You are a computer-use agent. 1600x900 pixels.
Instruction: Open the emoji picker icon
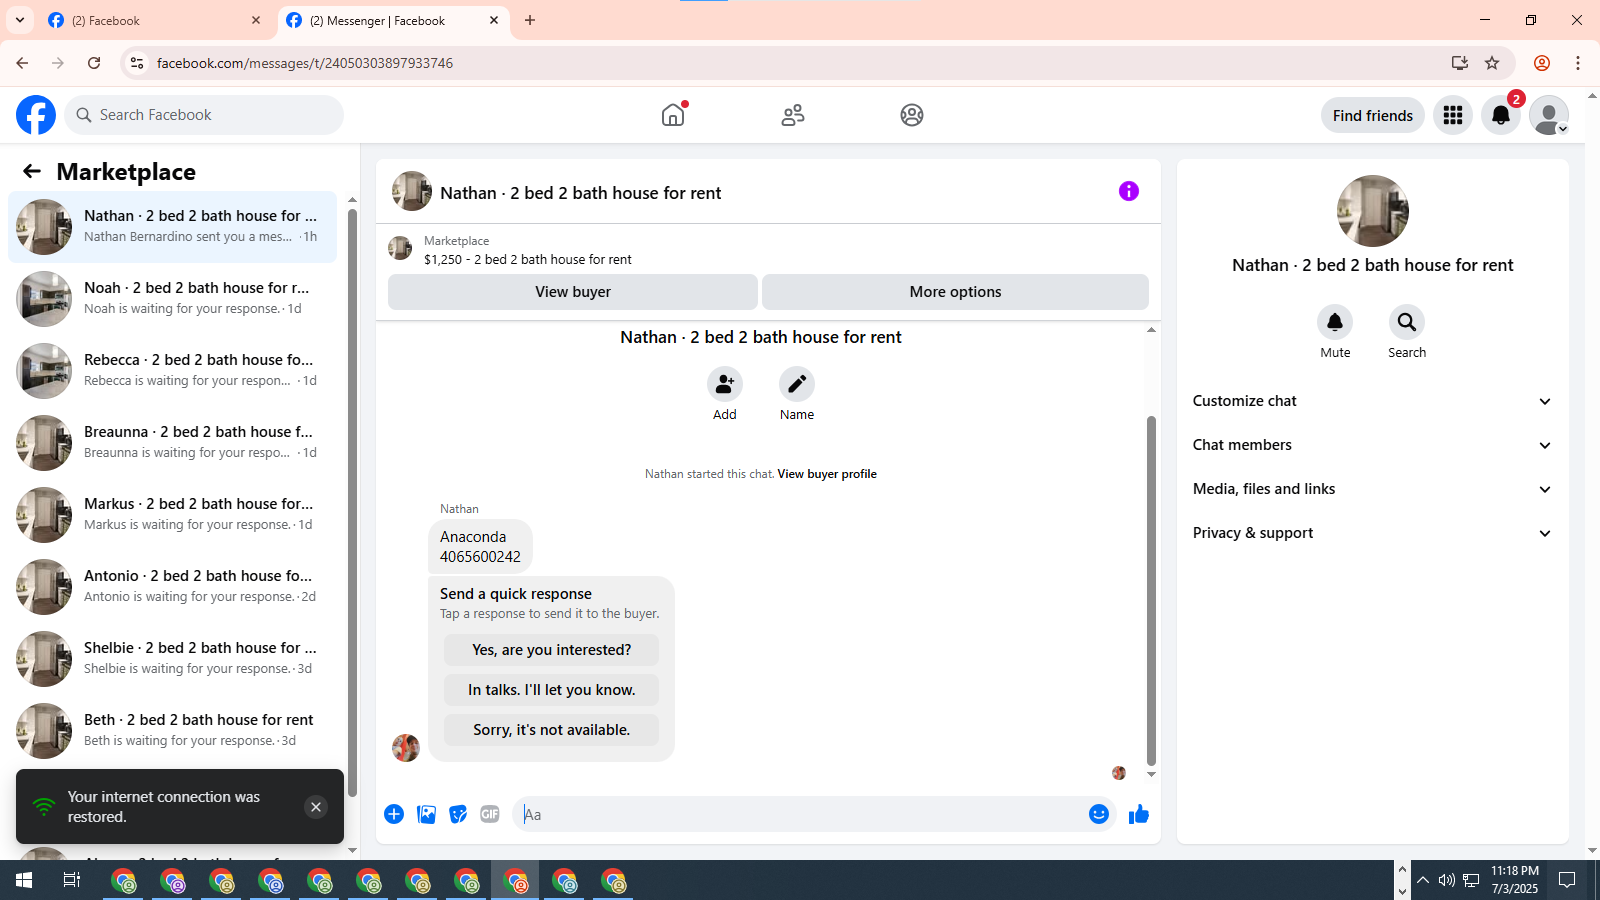point(1099,814)
